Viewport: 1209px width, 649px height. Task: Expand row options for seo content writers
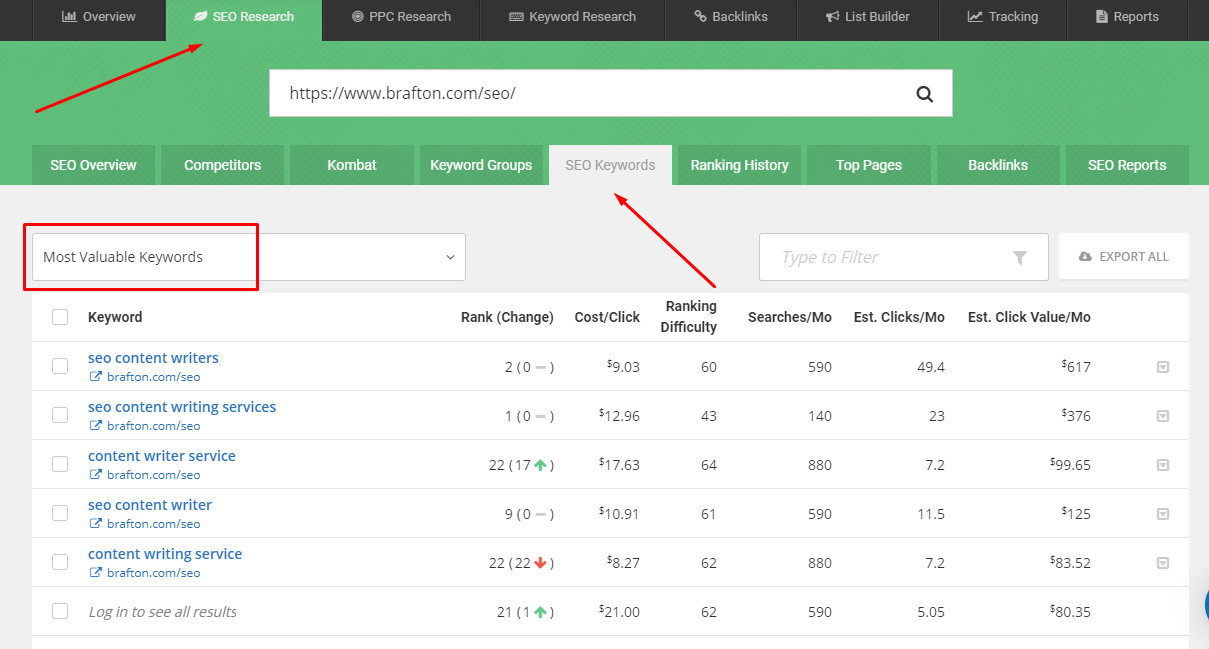click(1162, 367)
